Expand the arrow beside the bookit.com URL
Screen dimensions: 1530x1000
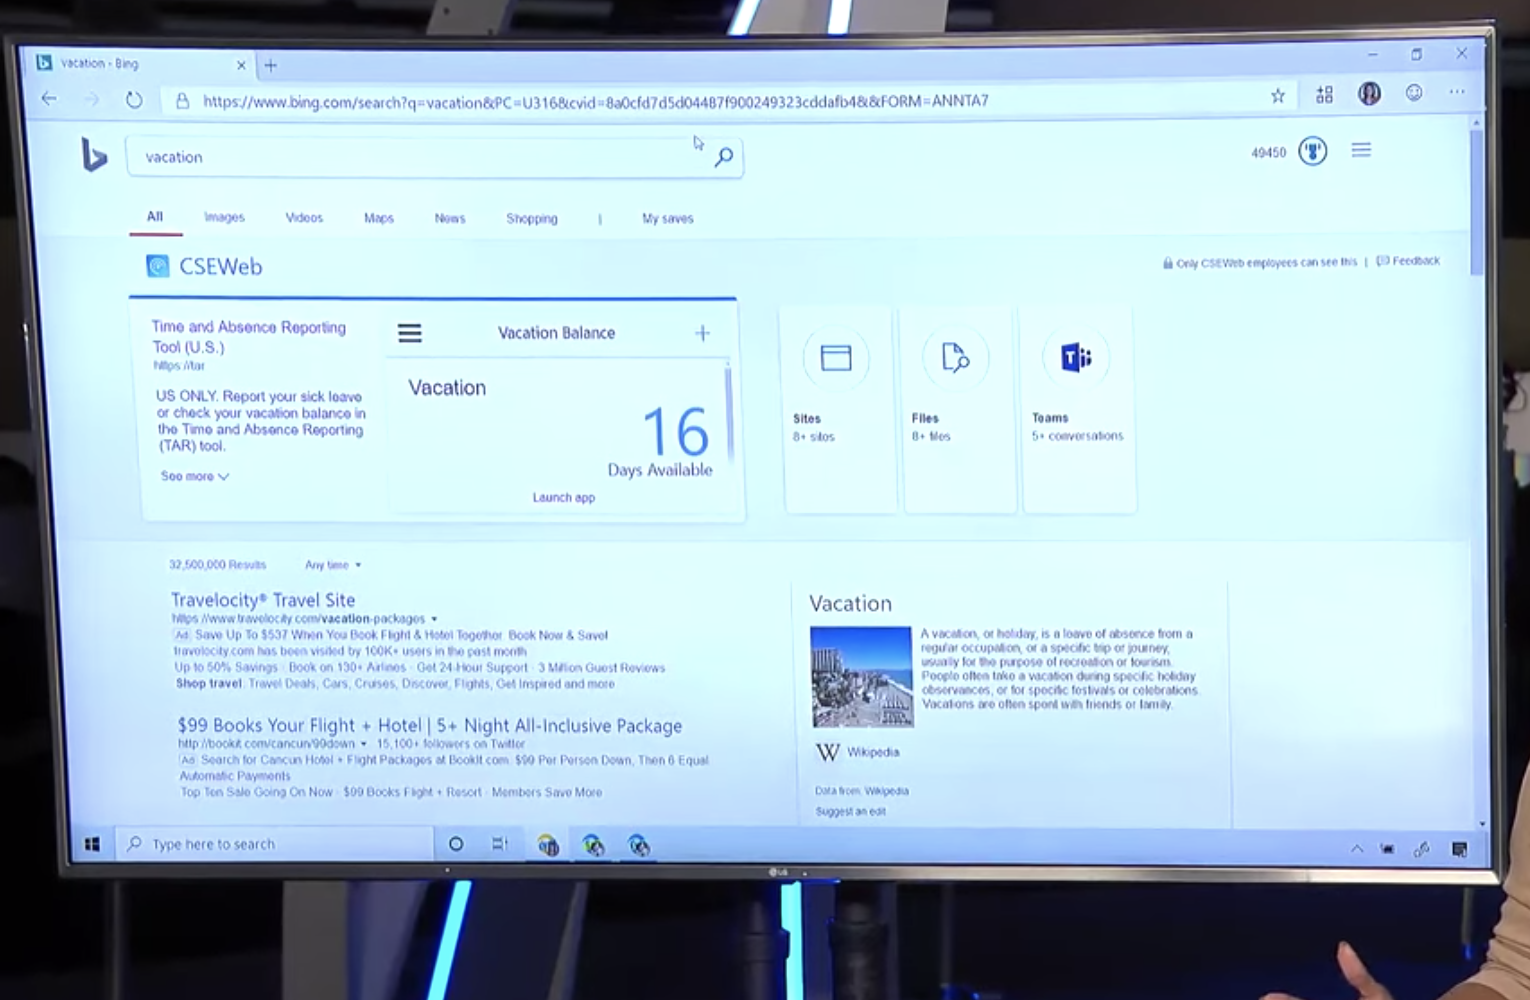[364, 744]
